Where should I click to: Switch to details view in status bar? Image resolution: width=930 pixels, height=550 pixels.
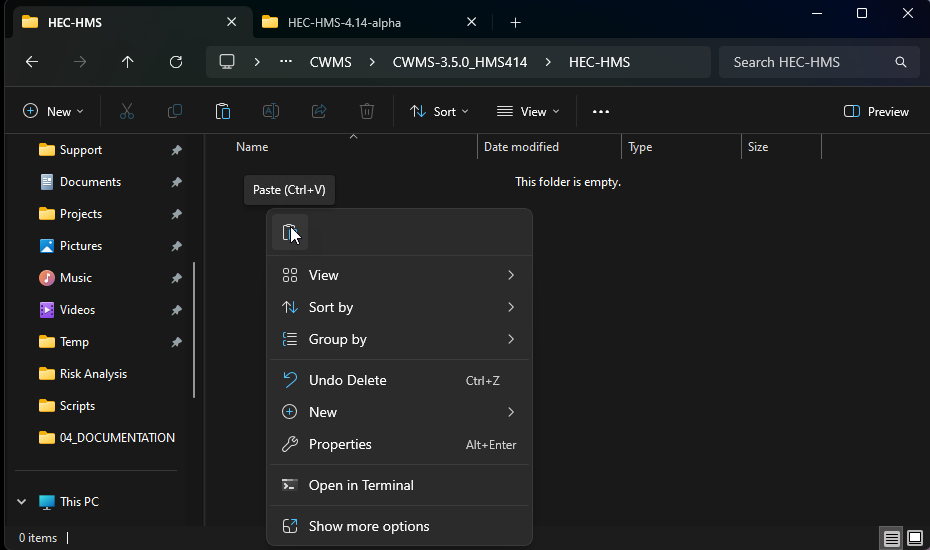coord(891,538)
